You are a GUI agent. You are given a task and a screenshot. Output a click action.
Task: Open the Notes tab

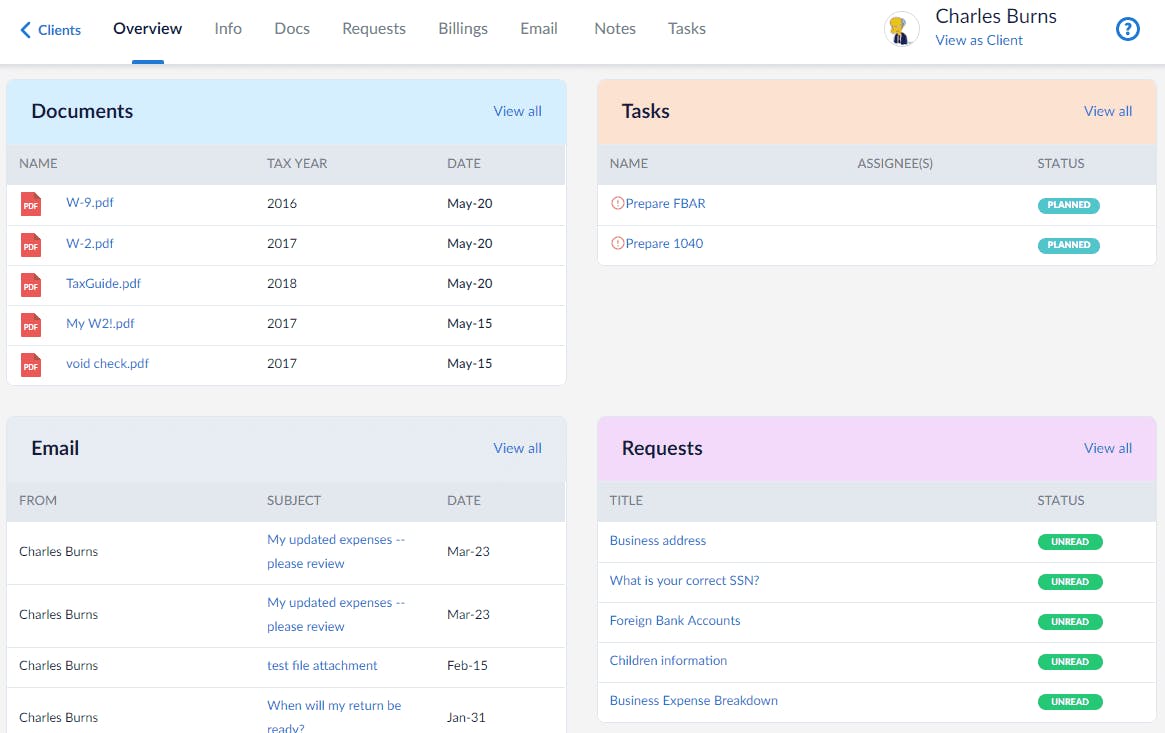tap(615, 28)
